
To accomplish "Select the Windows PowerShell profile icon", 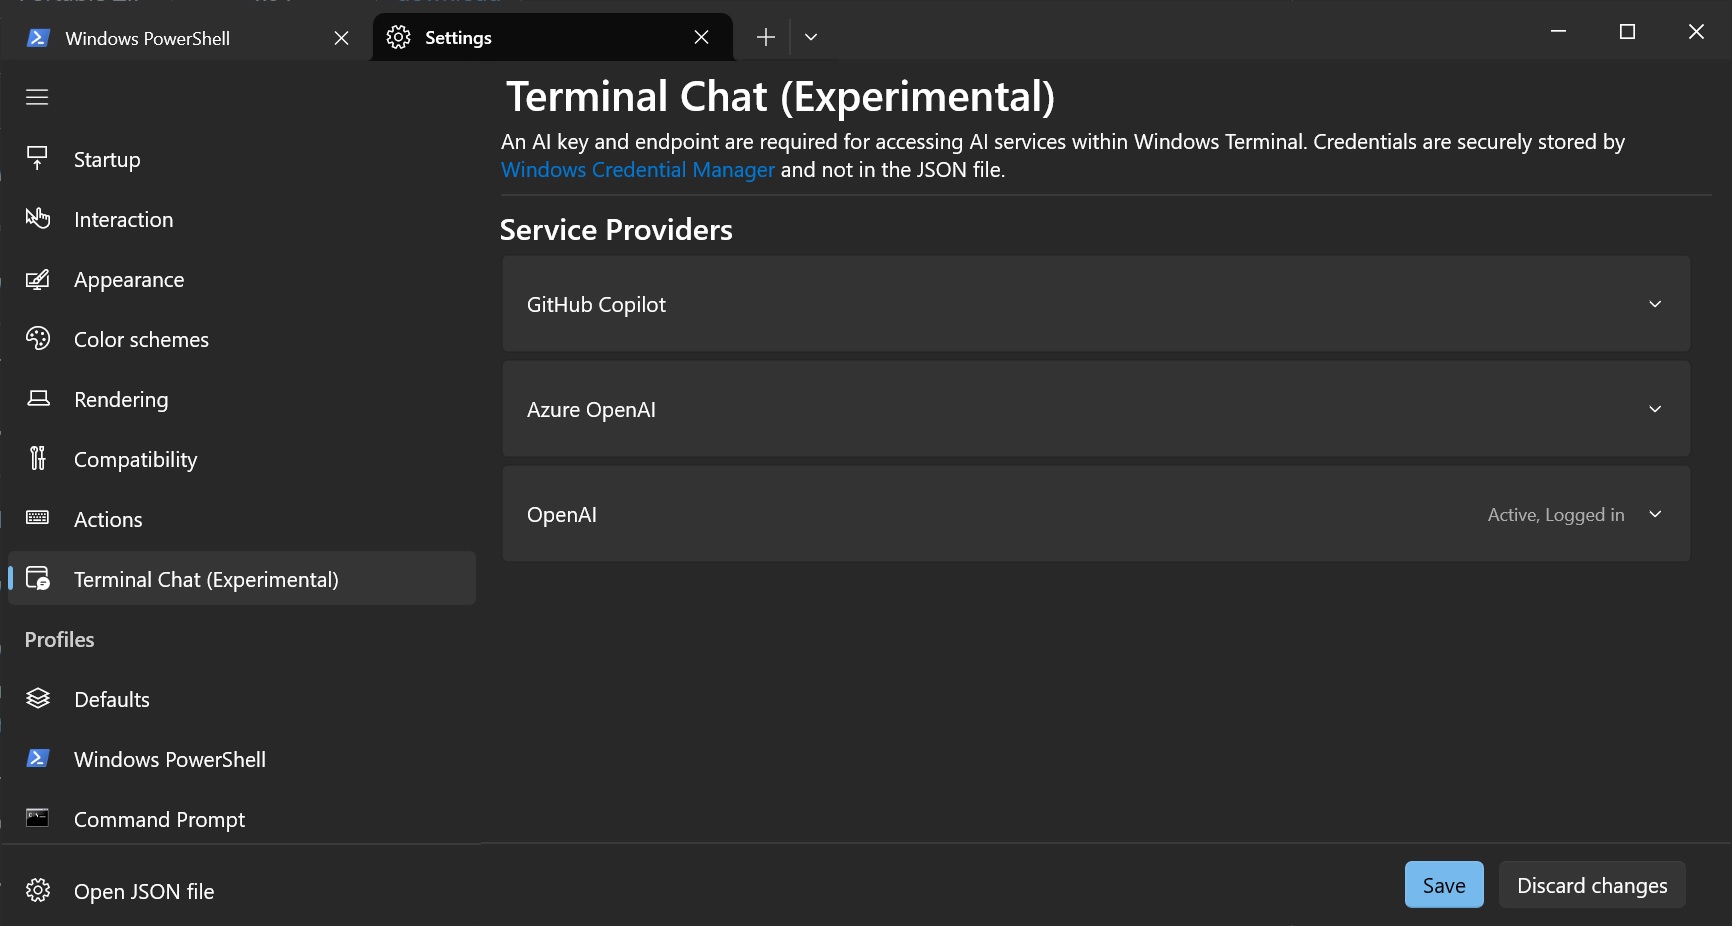I will (x=37, y=759).
